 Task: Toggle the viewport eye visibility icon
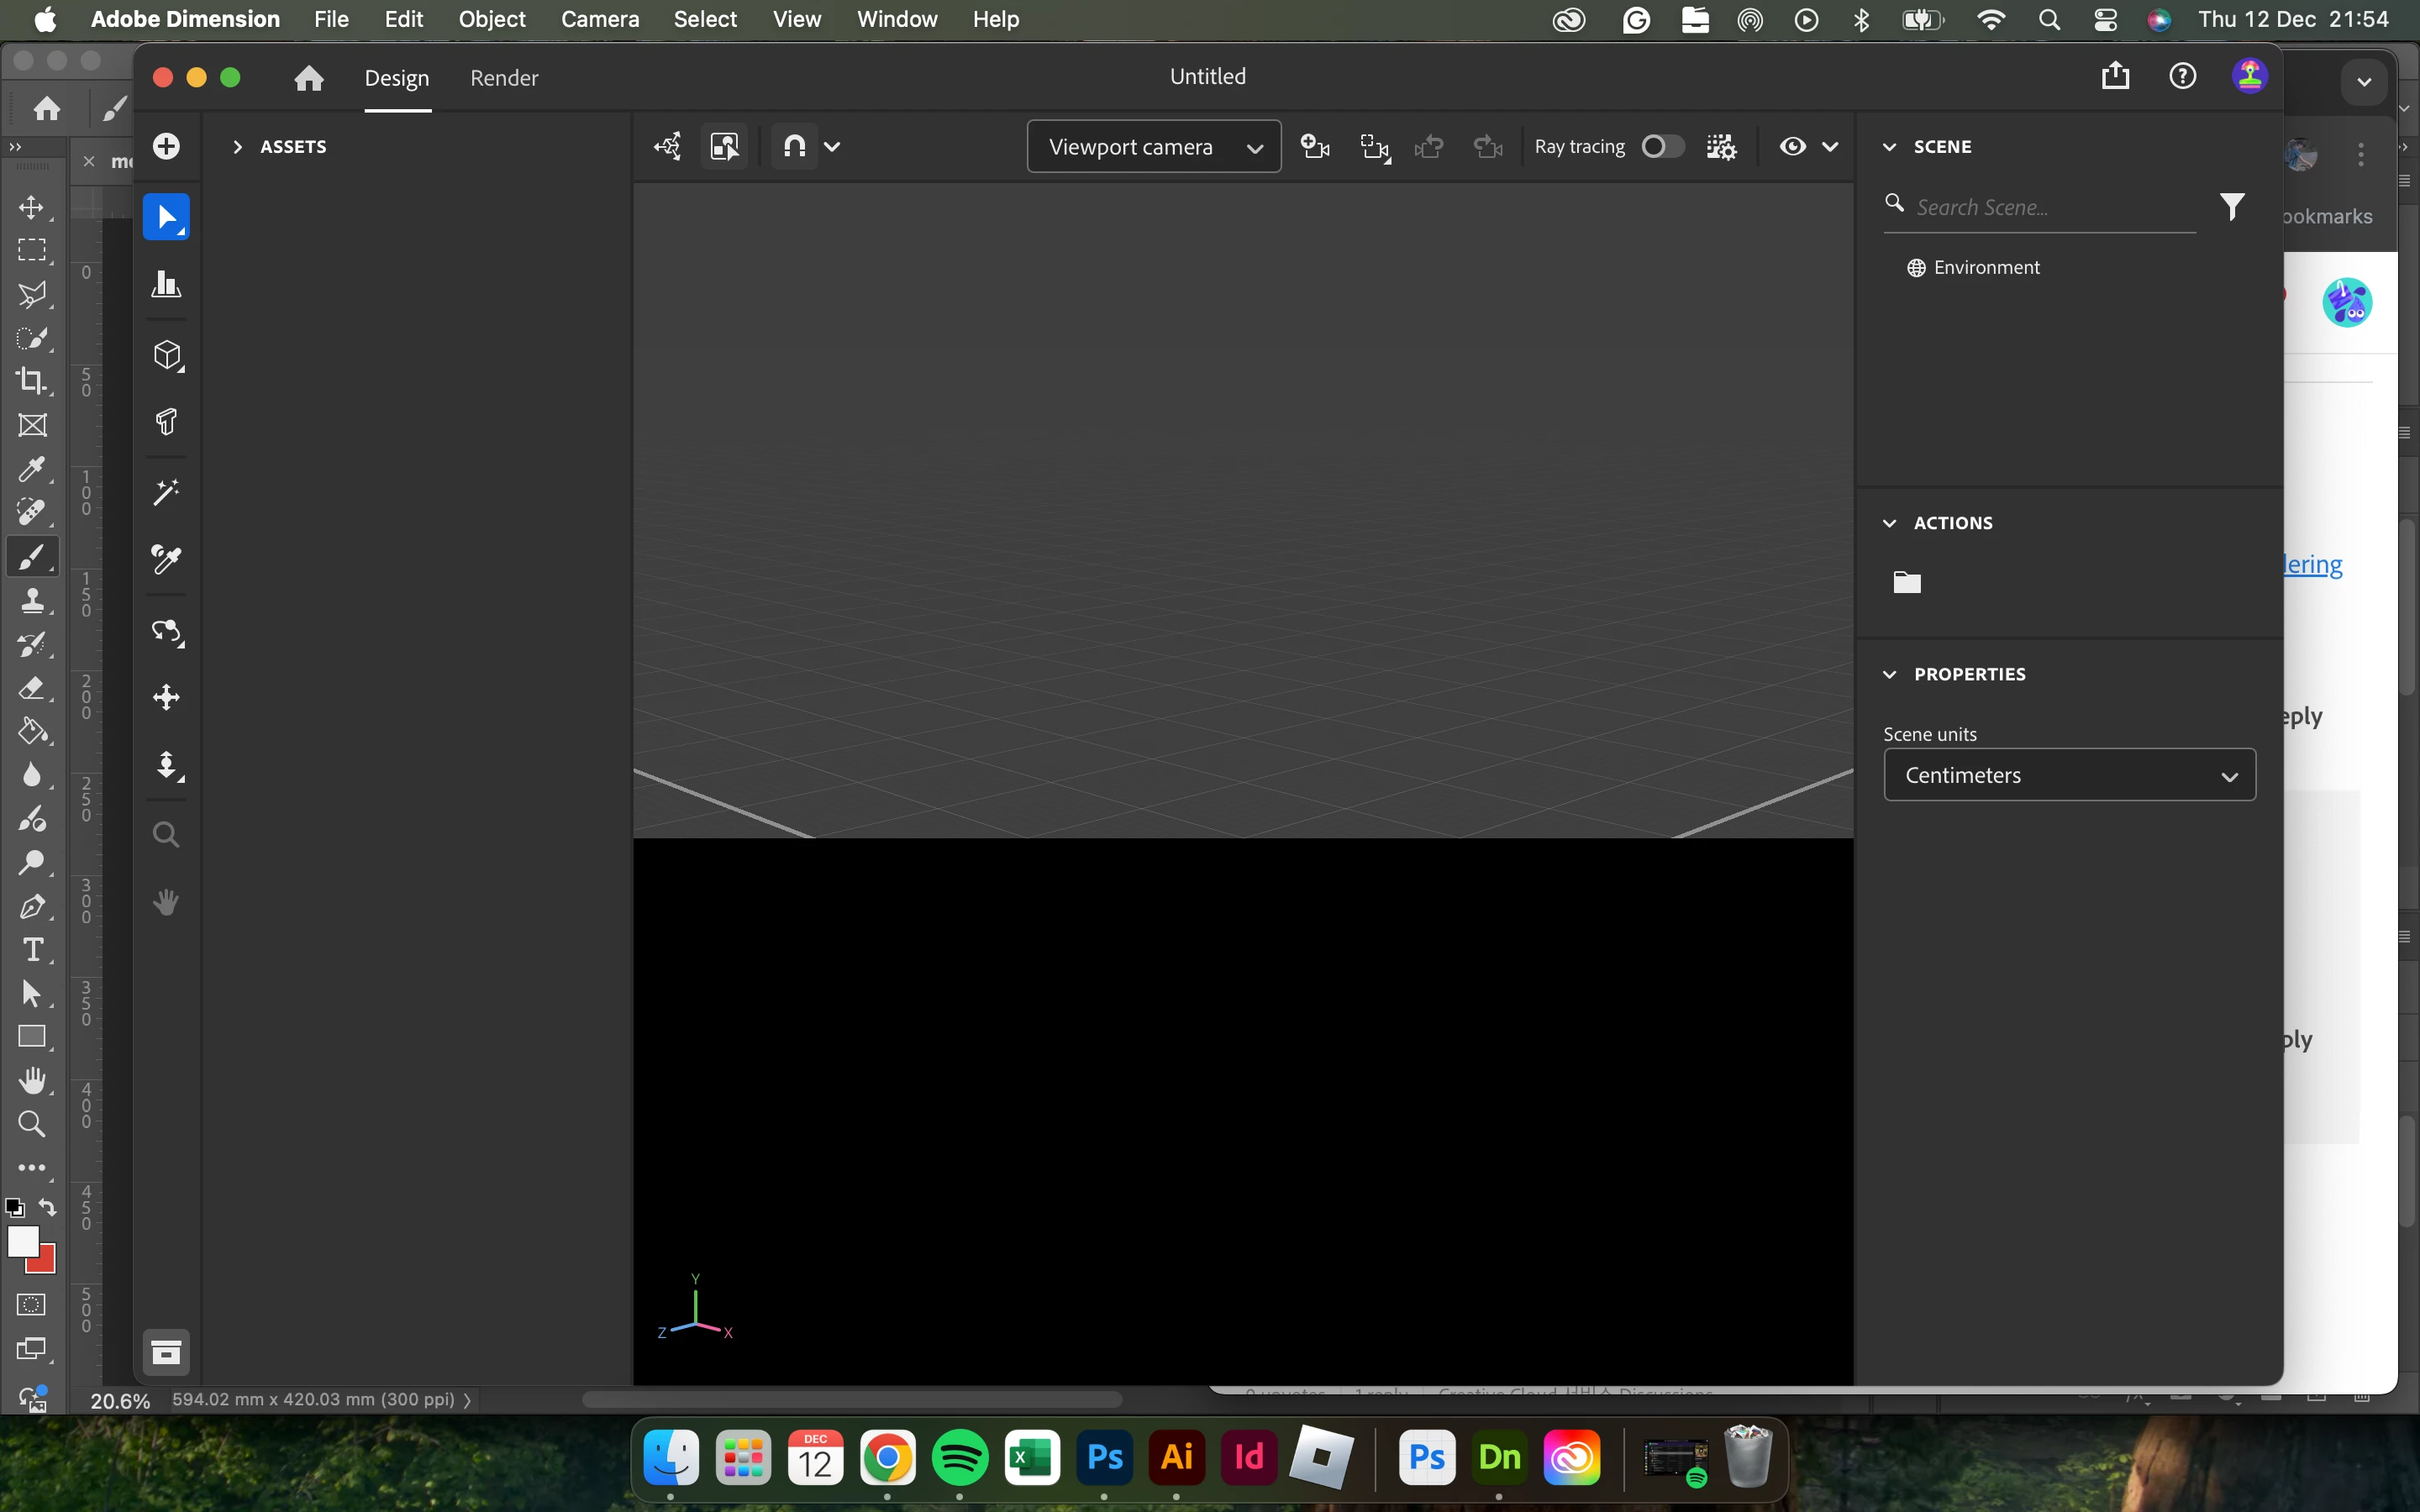[x=1792, y=147]
